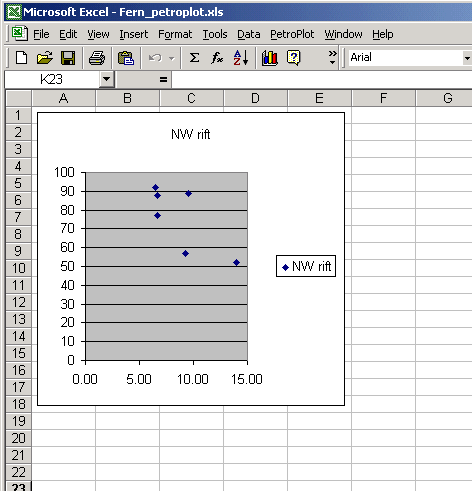Screen dimensions: 472x491
Task: Open the Arial font dropdown
Action: click(467, 58)
